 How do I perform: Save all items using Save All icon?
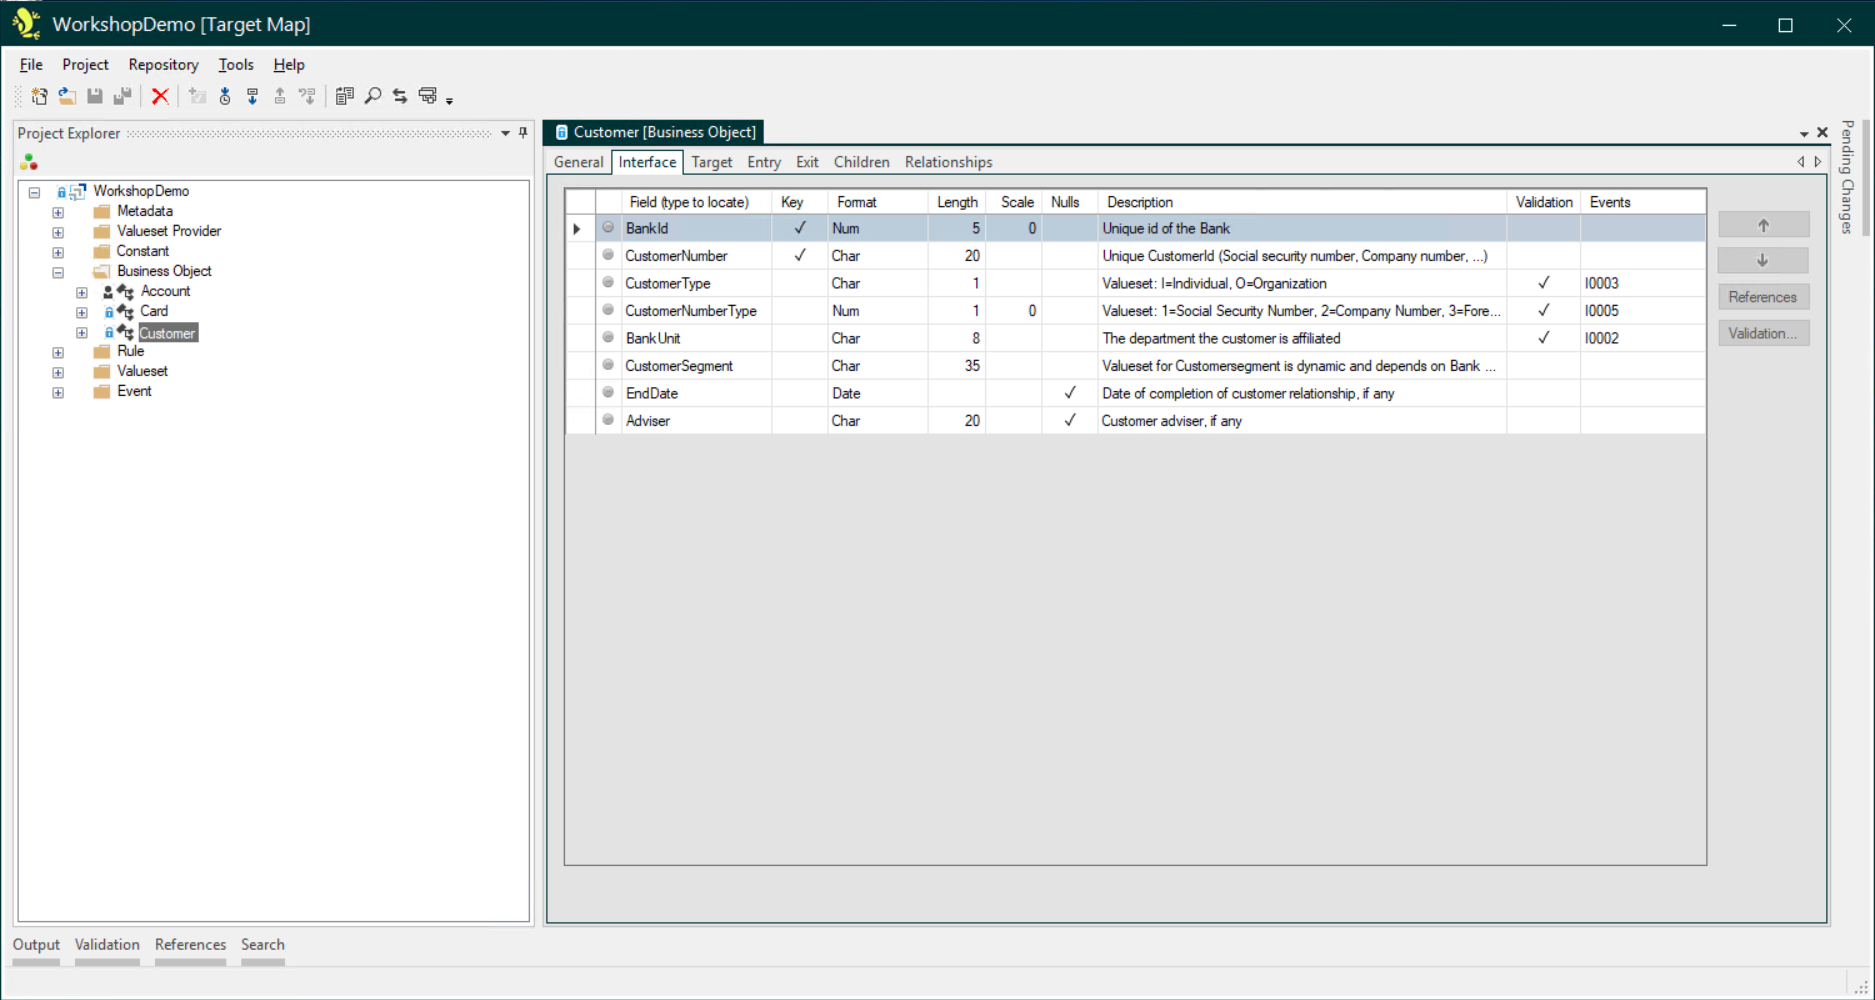(x=123, y=96)
